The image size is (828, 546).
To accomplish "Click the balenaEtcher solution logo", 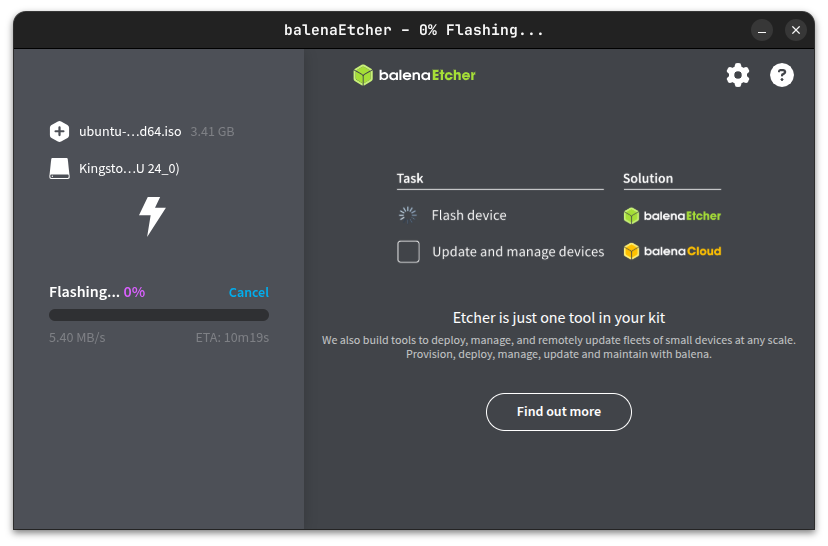I will pos(672,215).
